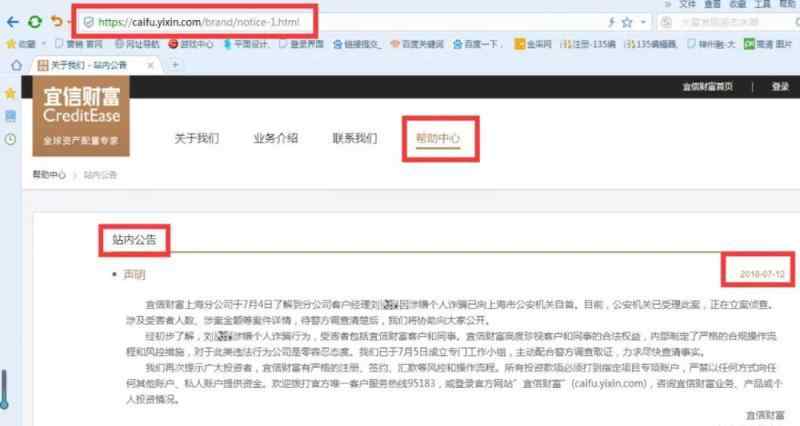Click the orange undo-close arrow icon

pos(56,21)
